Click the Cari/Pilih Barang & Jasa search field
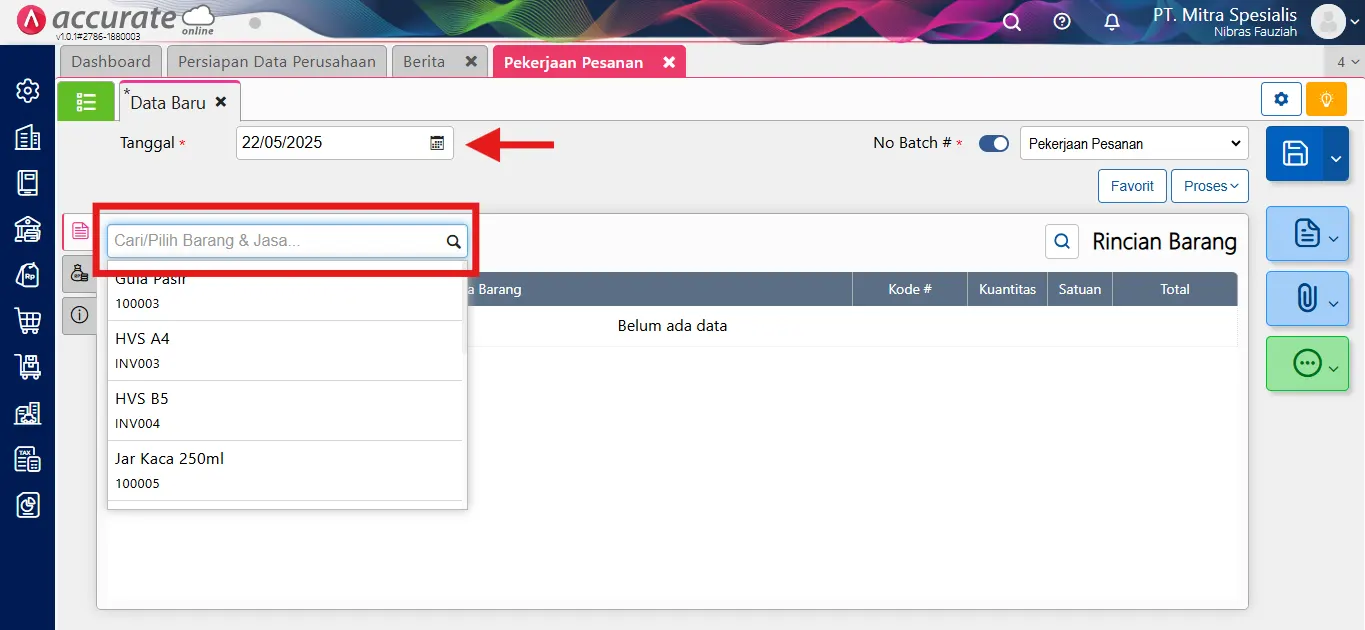 tap(277, 241)
